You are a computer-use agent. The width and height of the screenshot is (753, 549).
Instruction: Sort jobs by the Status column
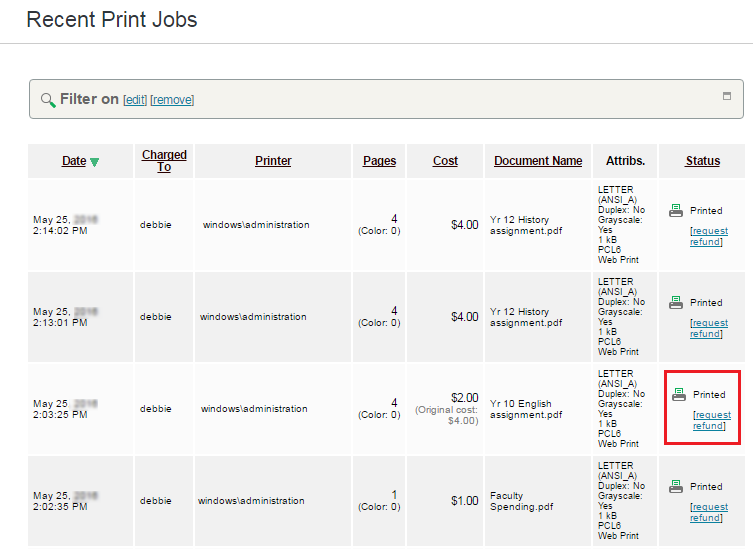tap(702, 161)
